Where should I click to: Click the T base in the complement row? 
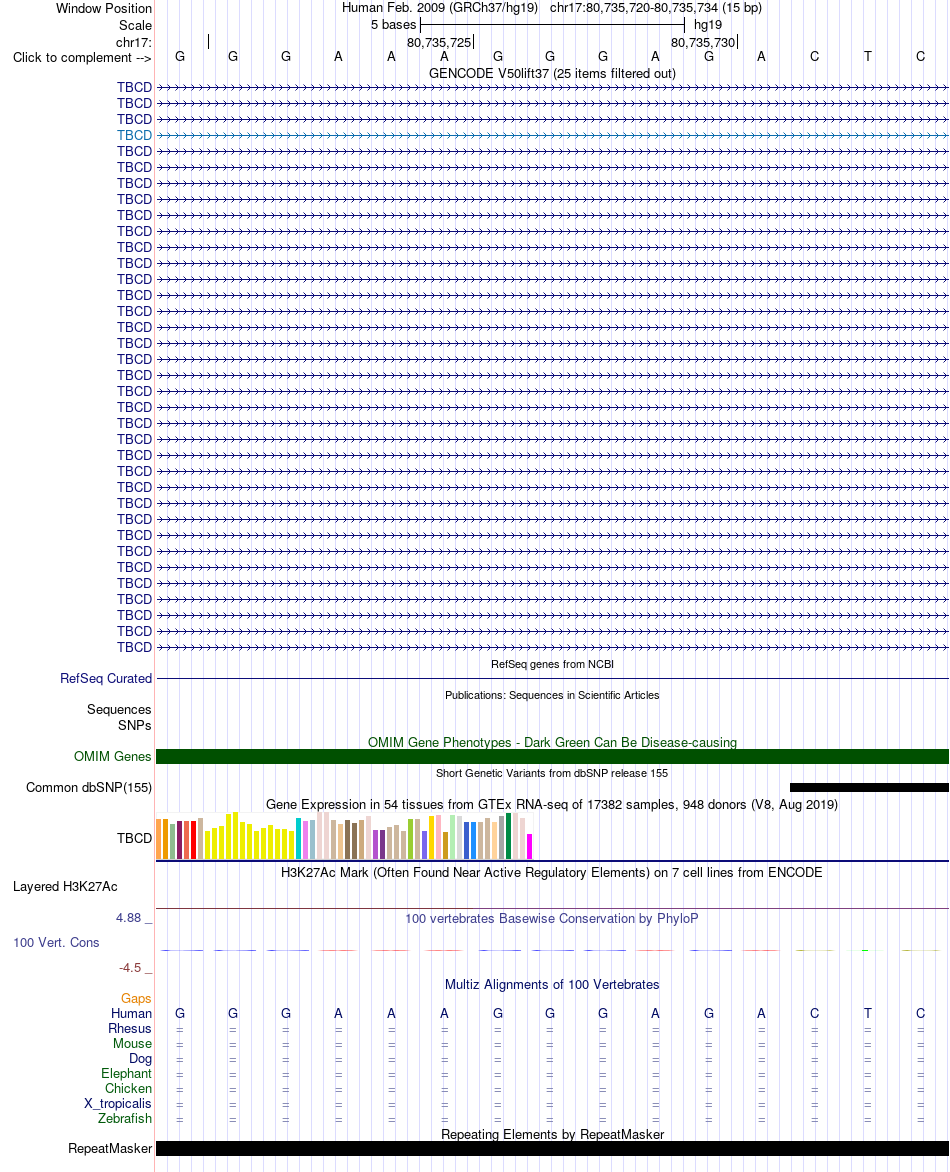[868, 57]
